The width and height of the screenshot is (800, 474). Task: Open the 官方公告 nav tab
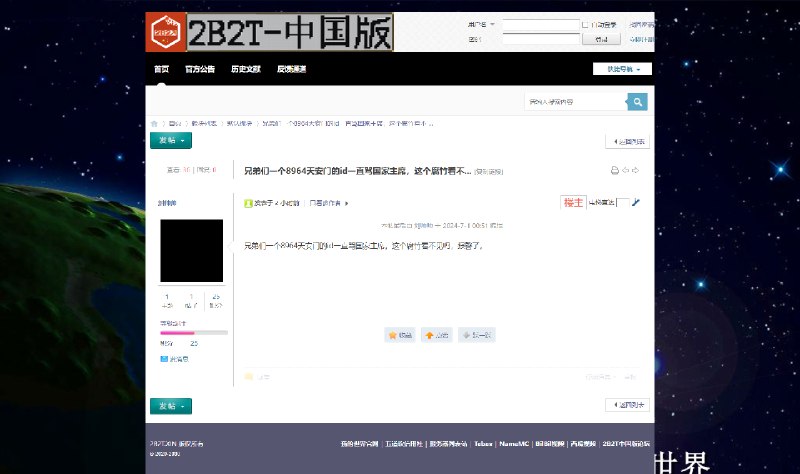pyautogui.click(x=200, y=69)
